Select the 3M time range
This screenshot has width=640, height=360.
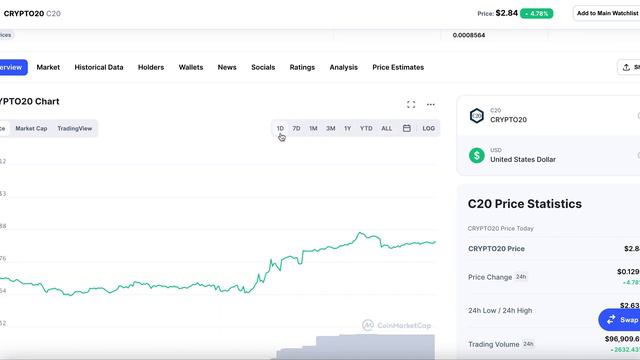[x=331, y=128]
